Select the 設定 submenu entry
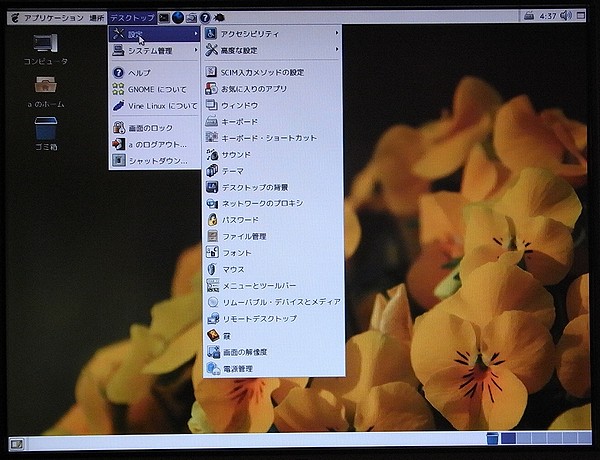The image size is (600, 460). (155, 34)
